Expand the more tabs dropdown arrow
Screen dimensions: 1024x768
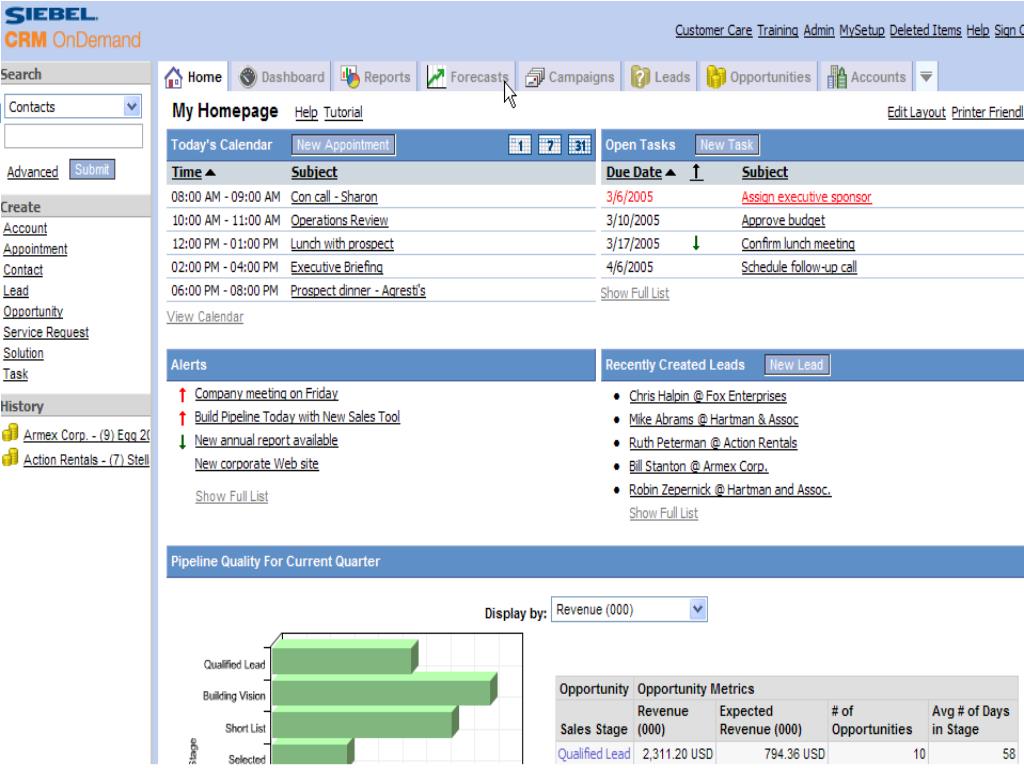point(926,77)
